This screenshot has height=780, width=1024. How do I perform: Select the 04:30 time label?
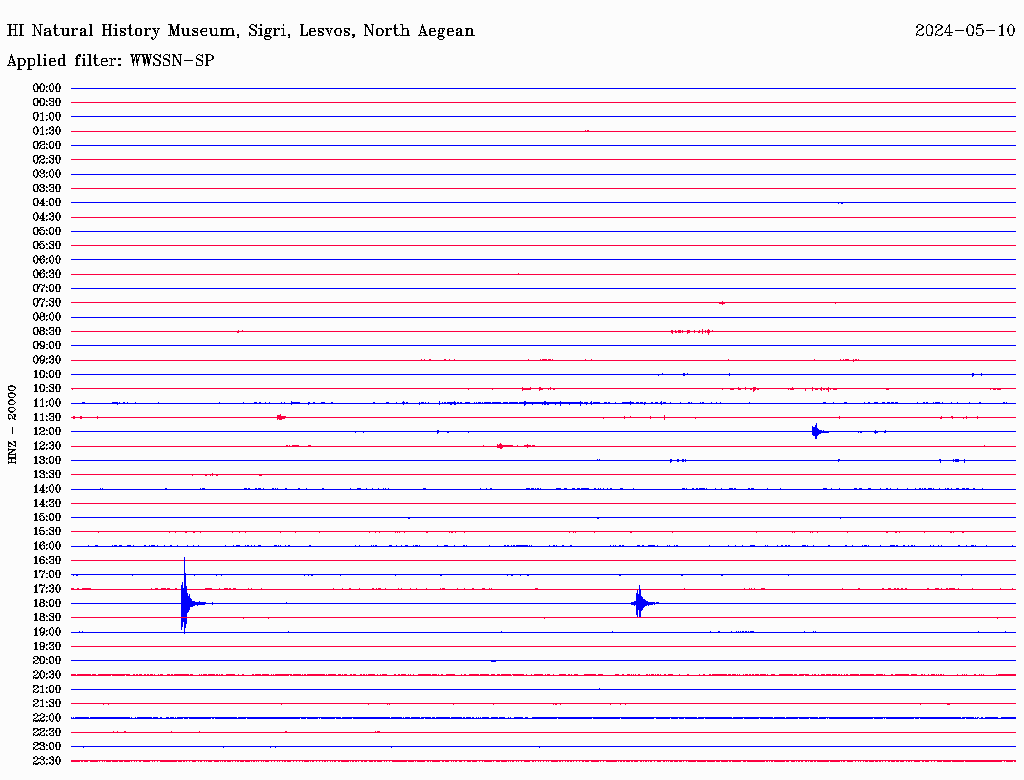click(x=47, y=217)
